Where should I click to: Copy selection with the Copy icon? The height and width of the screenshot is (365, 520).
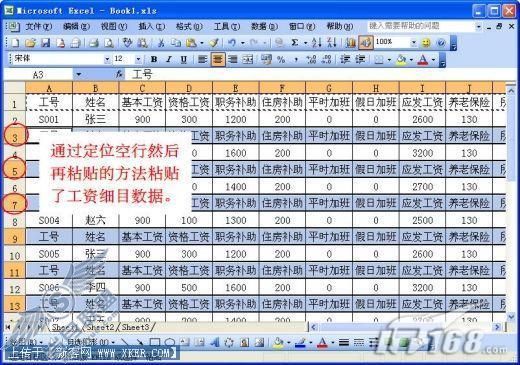pyautogui.click(x=176, y=43)
